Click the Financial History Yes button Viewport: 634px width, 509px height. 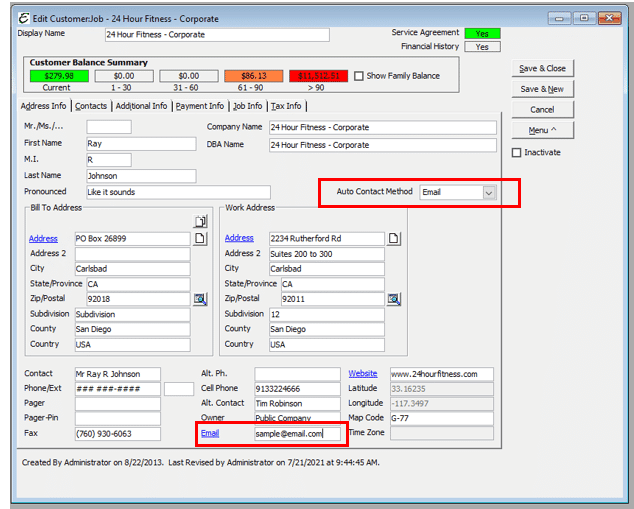point(482,47)
